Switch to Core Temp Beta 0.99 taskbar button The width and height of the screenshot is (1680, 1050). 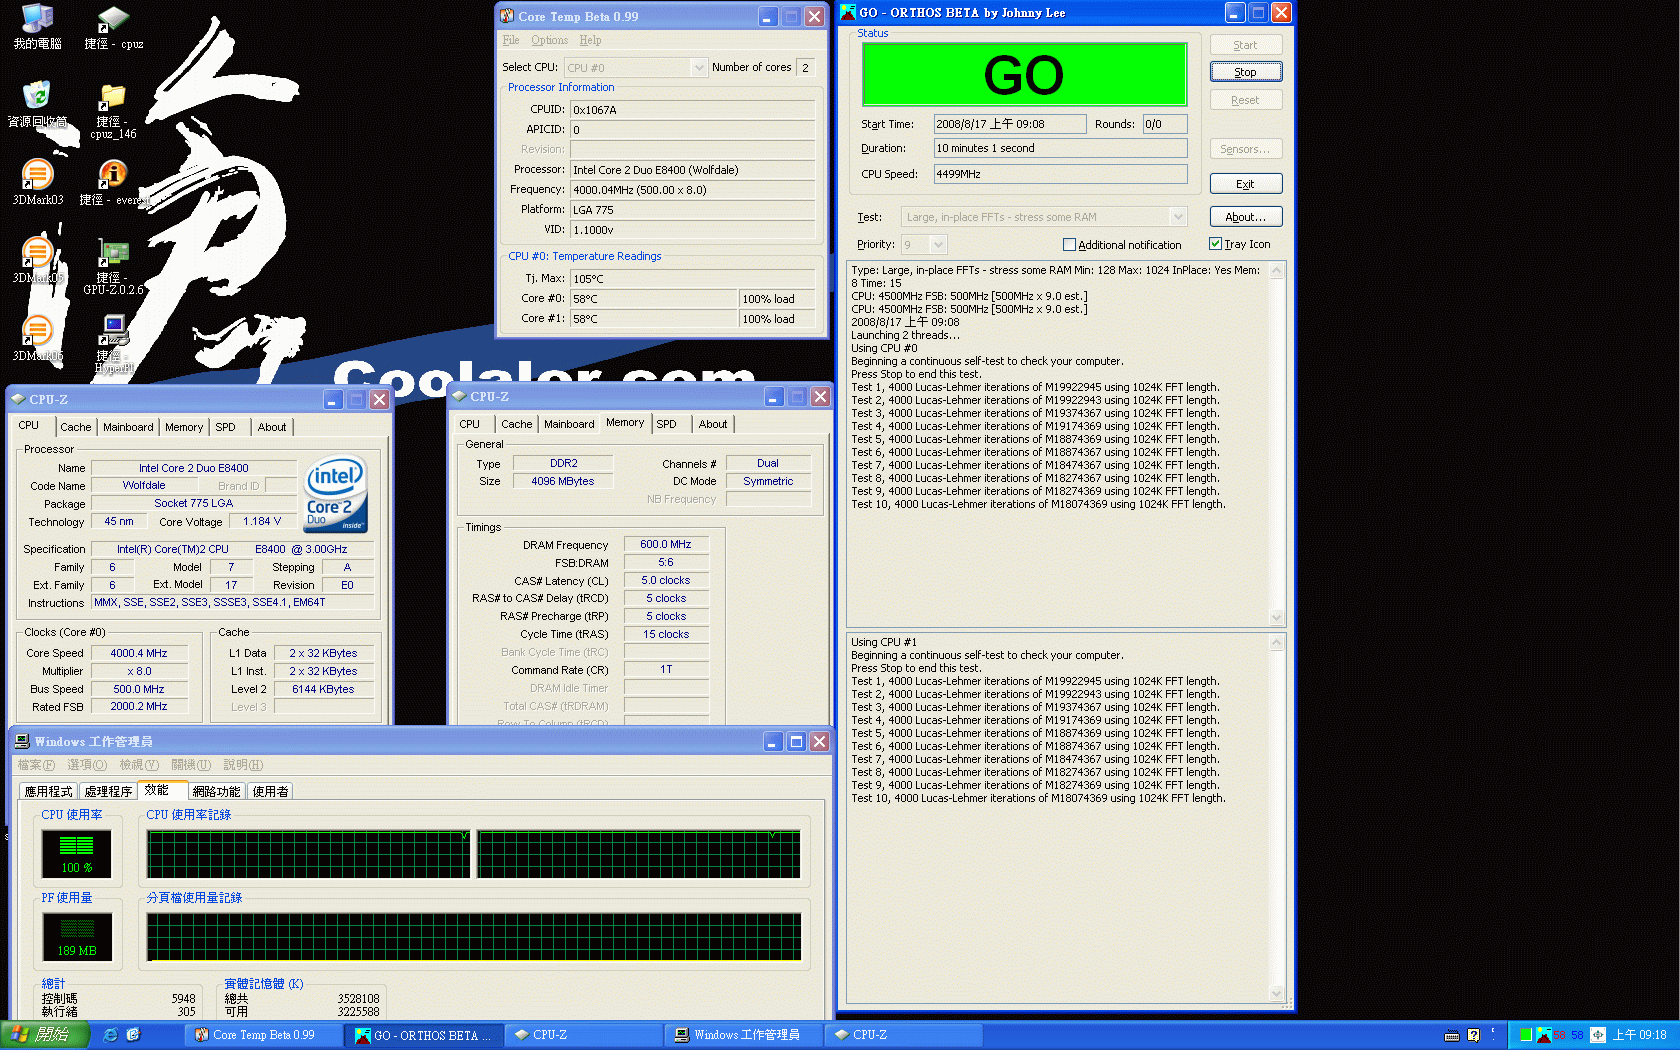point(264,1035)
